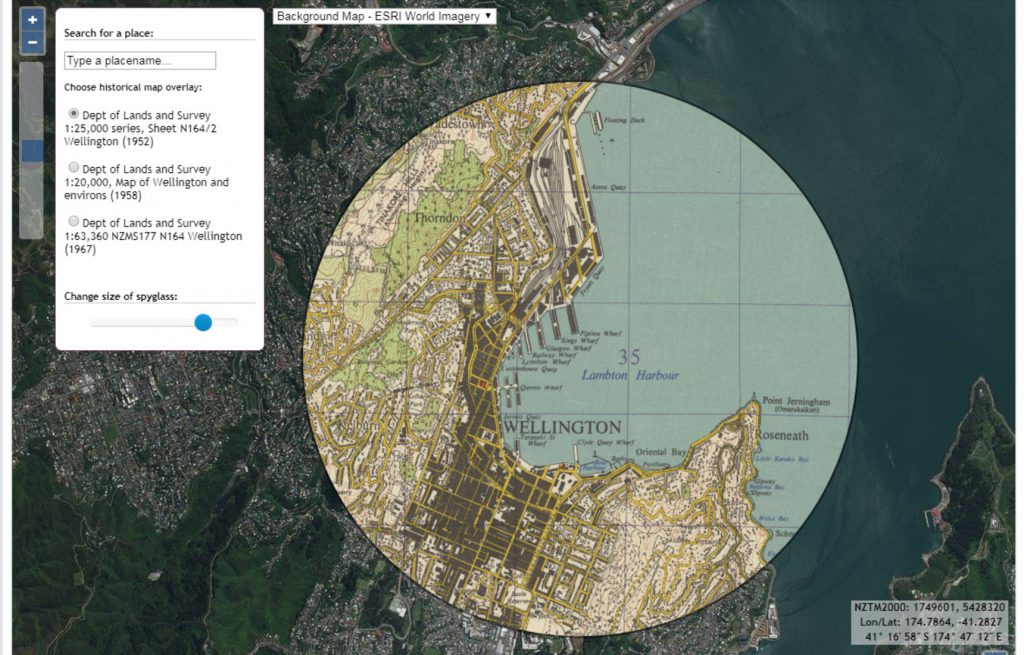The width and height of the screenshot is (1024, 655).
Task: Open the Background Map dropdown
Action: (384, 16)
